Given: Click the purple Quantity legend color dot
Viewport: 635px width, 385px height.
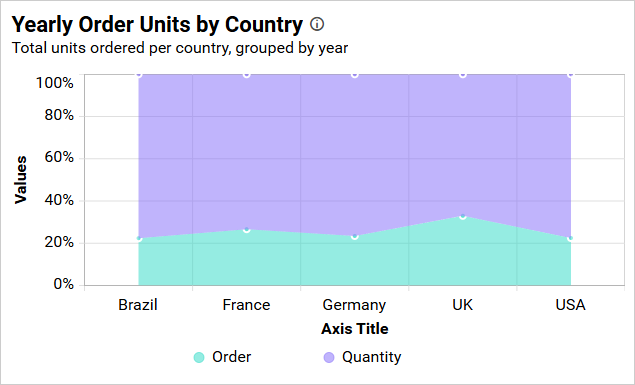Looking at the screenshot, I should 329,357.
